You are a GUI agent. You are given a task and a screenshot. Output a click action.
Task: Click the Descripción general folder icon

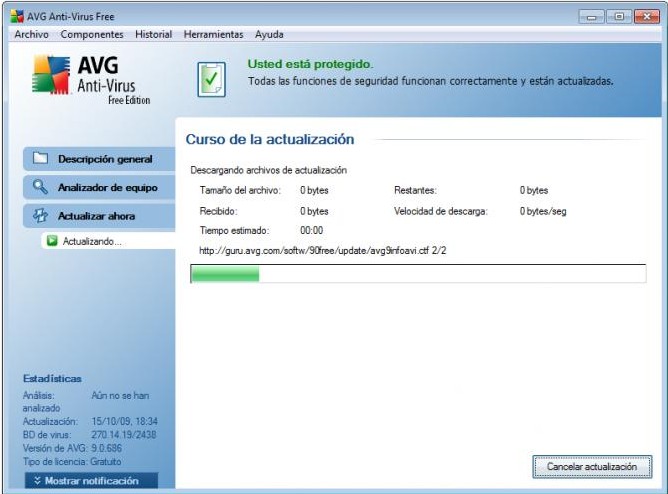coord(40,158)
